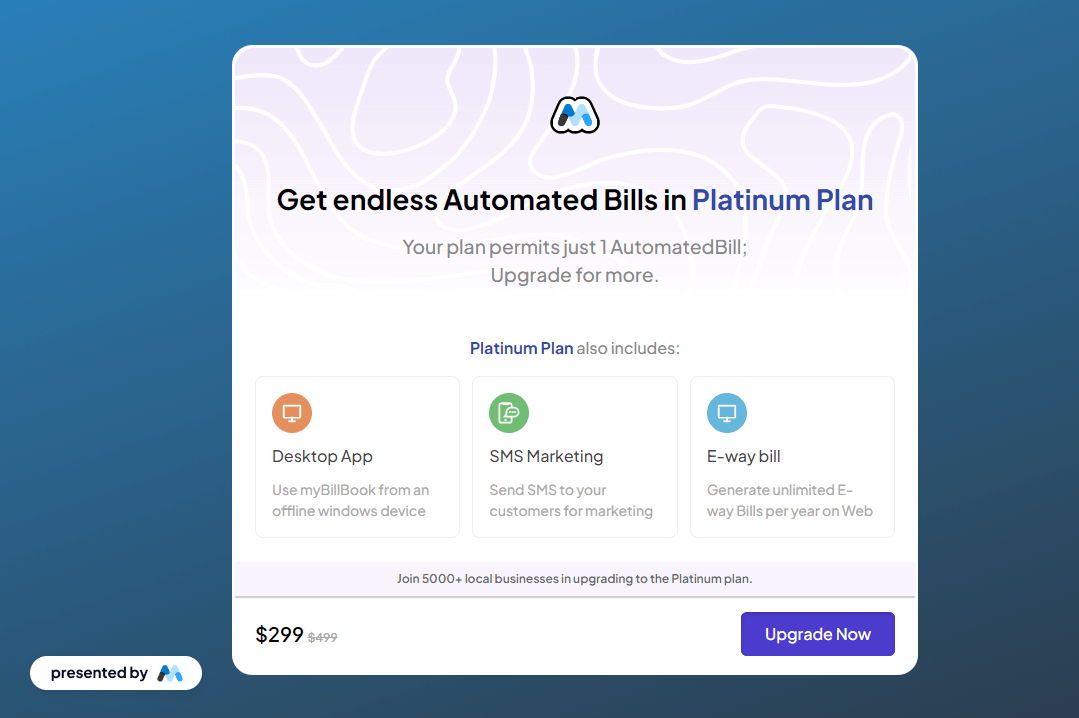
Task: Click the 'Join 5000+ local businesses' banner
Action: (x=575, y=579)
